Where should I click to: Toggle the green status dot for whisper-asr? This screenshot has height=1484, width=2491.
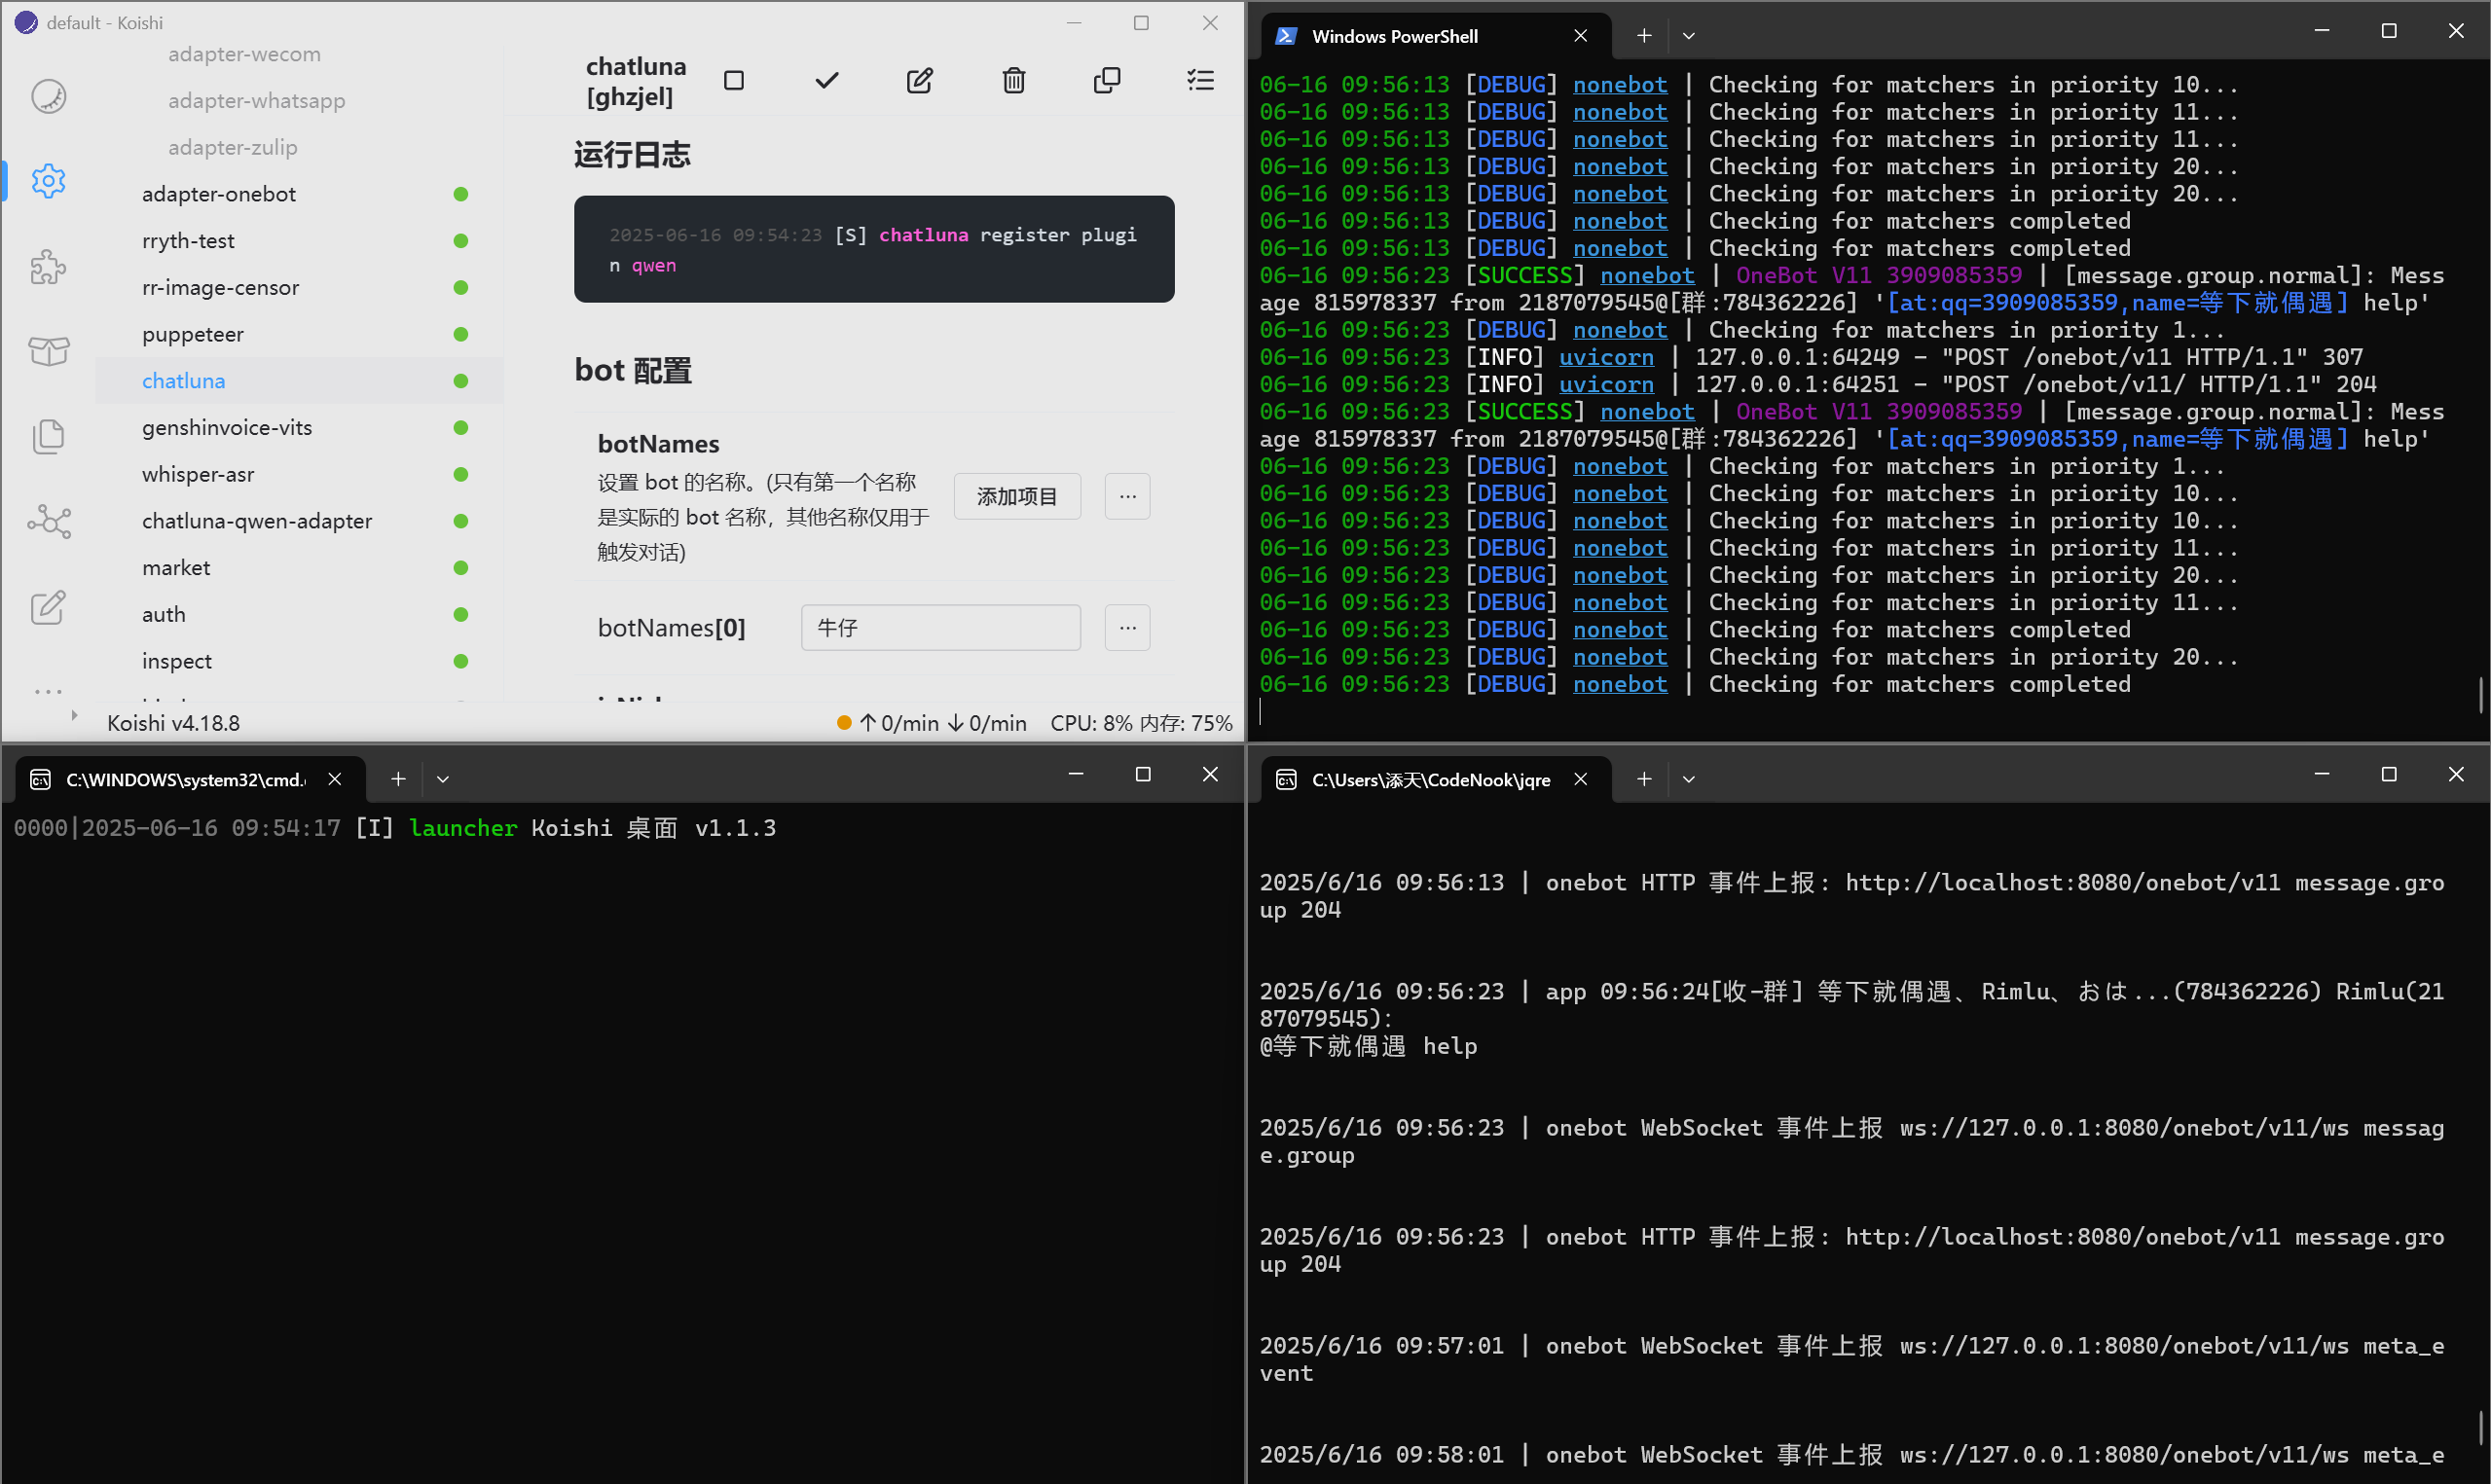[x=460, y=474]
